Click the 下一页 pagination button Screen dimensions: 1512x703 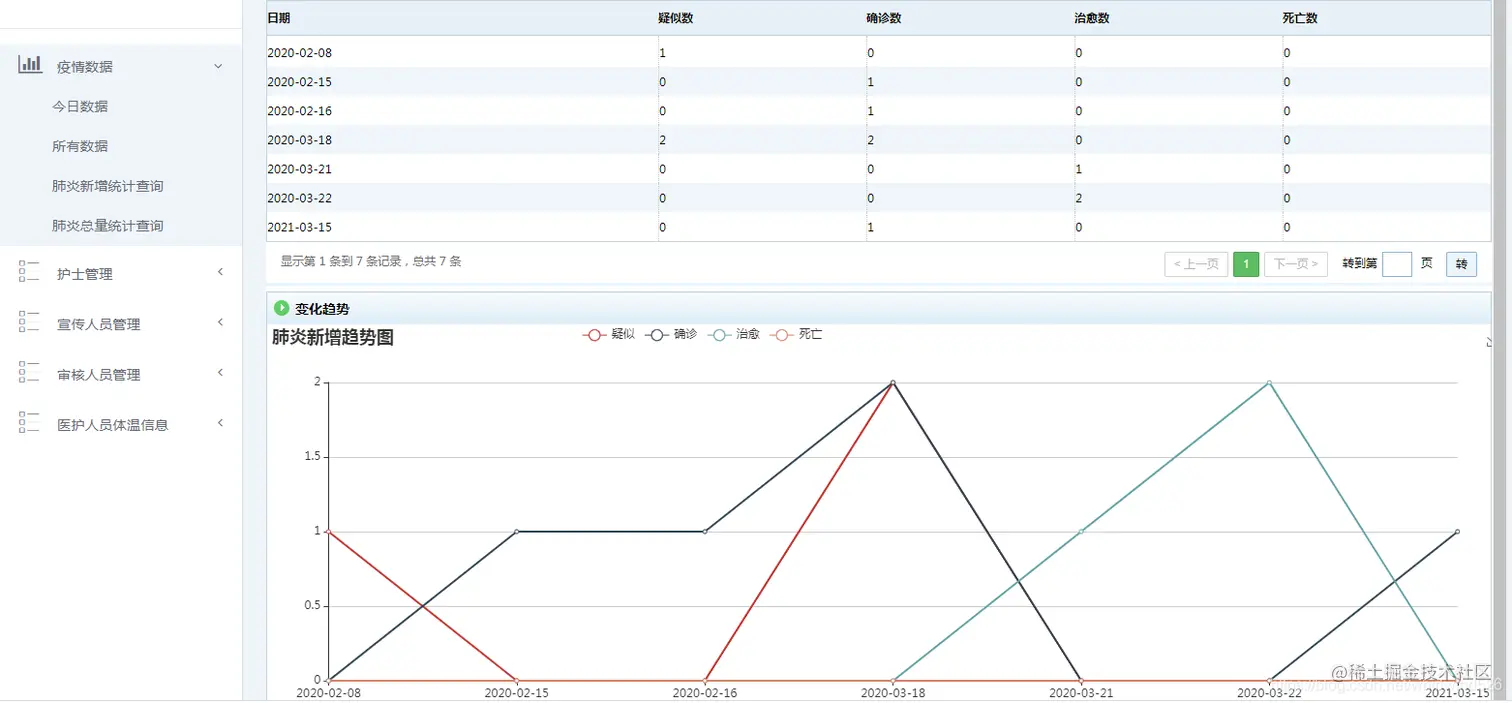(1296, 264)
